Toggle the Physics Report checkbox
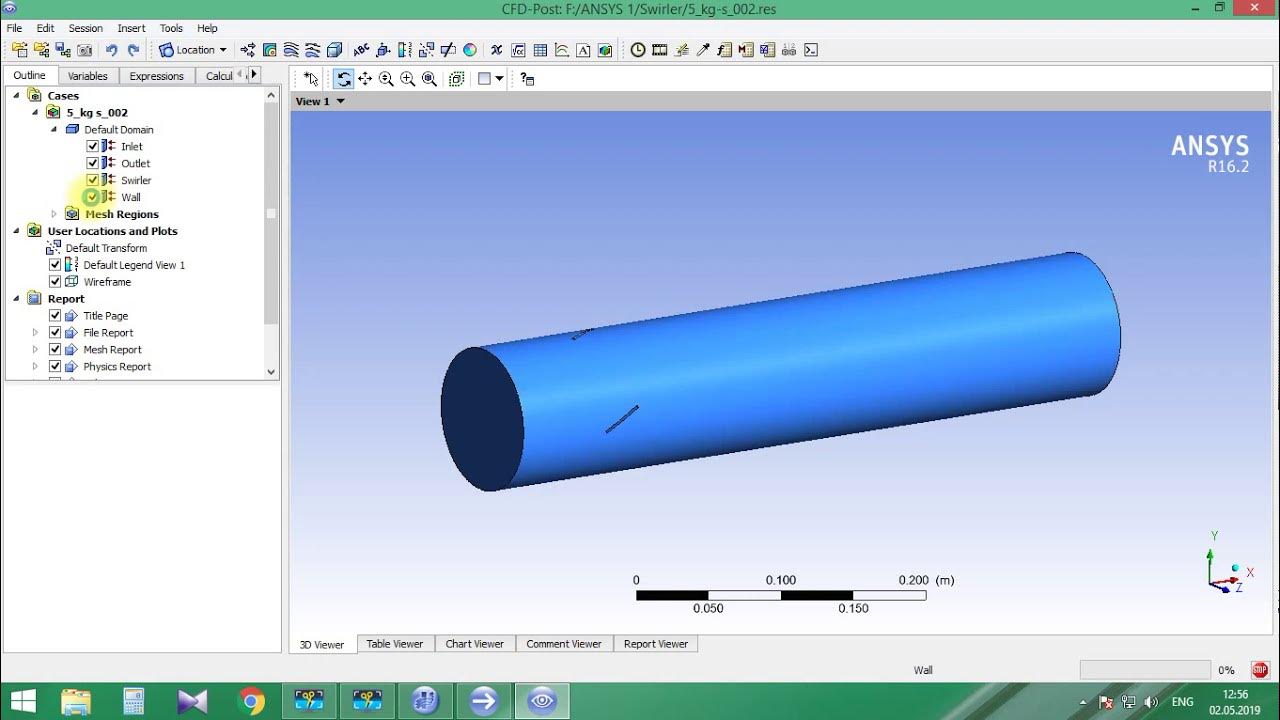Viewport: 1280px width, 720px height. pyautogui.click(x=55, y=367)
